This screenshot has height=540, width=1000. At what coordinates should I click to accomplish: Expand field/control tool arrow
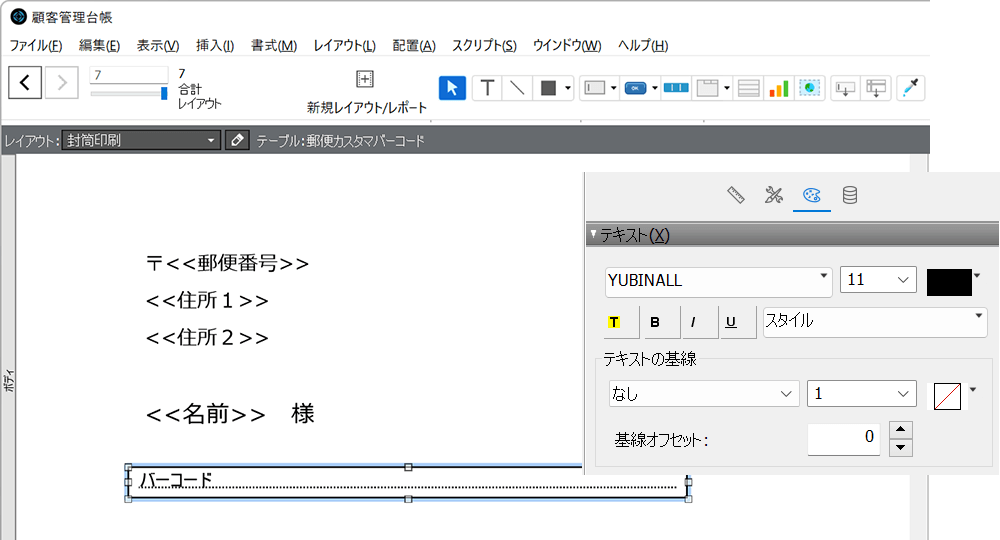[614, 88]
